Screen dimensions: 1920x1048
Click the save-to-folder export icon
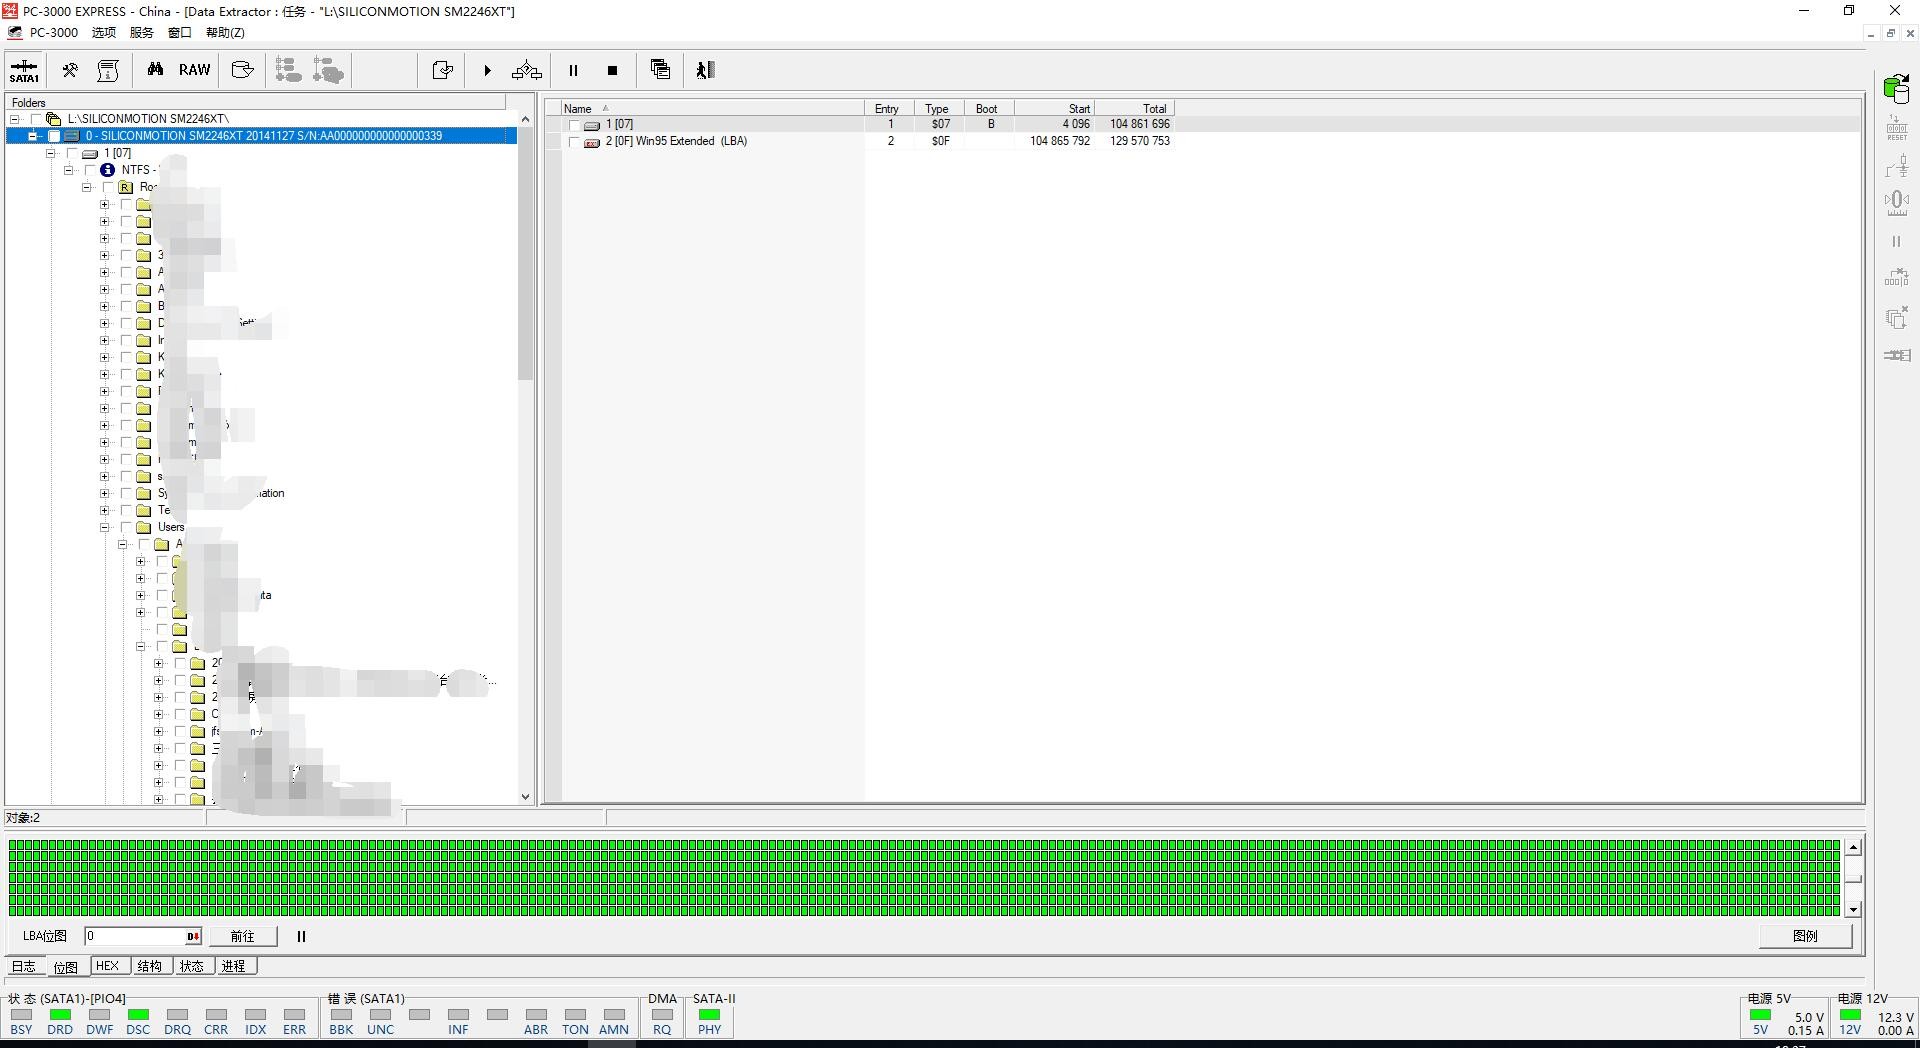click(x=442, y=70)
